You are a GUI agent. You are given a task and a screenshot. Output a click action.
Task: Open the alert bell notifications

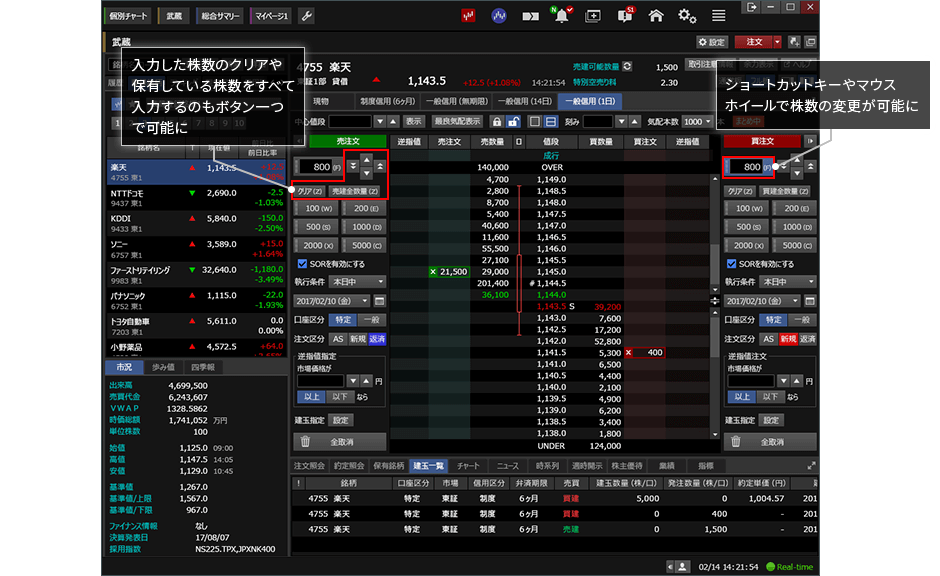point(562,16)
